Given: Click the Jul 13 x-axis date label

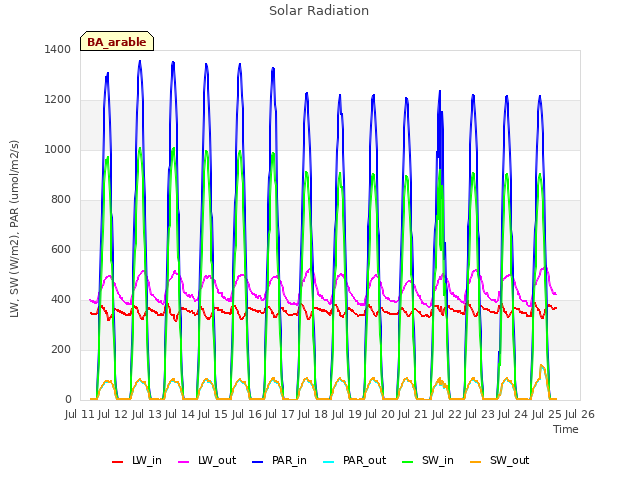Looking at the screenshot, I should click(147, 415).
